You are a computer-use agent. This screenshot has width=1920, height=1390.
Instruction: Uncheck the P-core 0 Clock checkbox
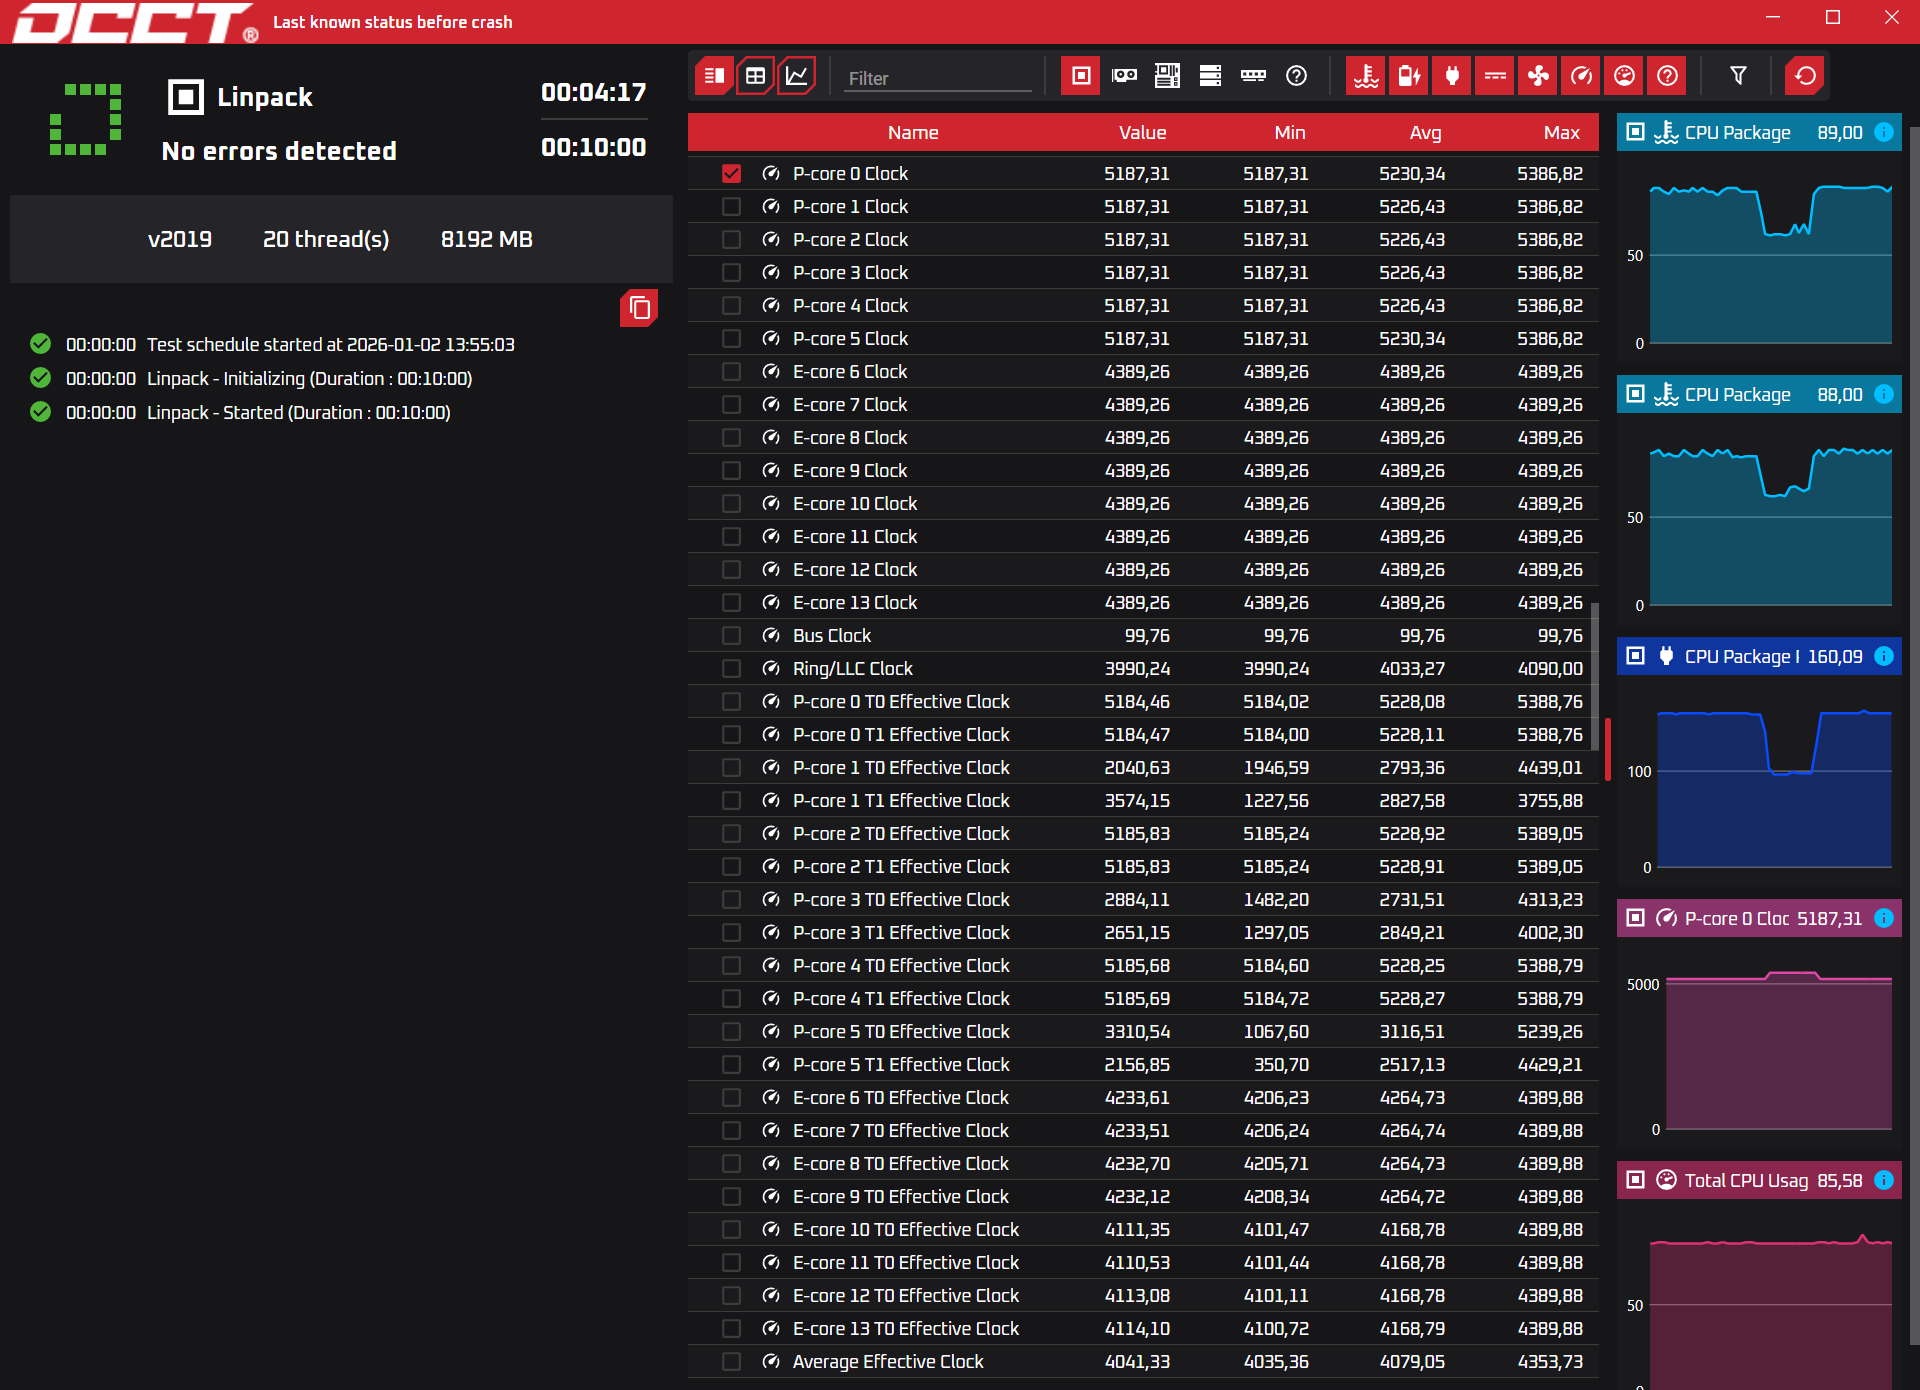[732, 174]
